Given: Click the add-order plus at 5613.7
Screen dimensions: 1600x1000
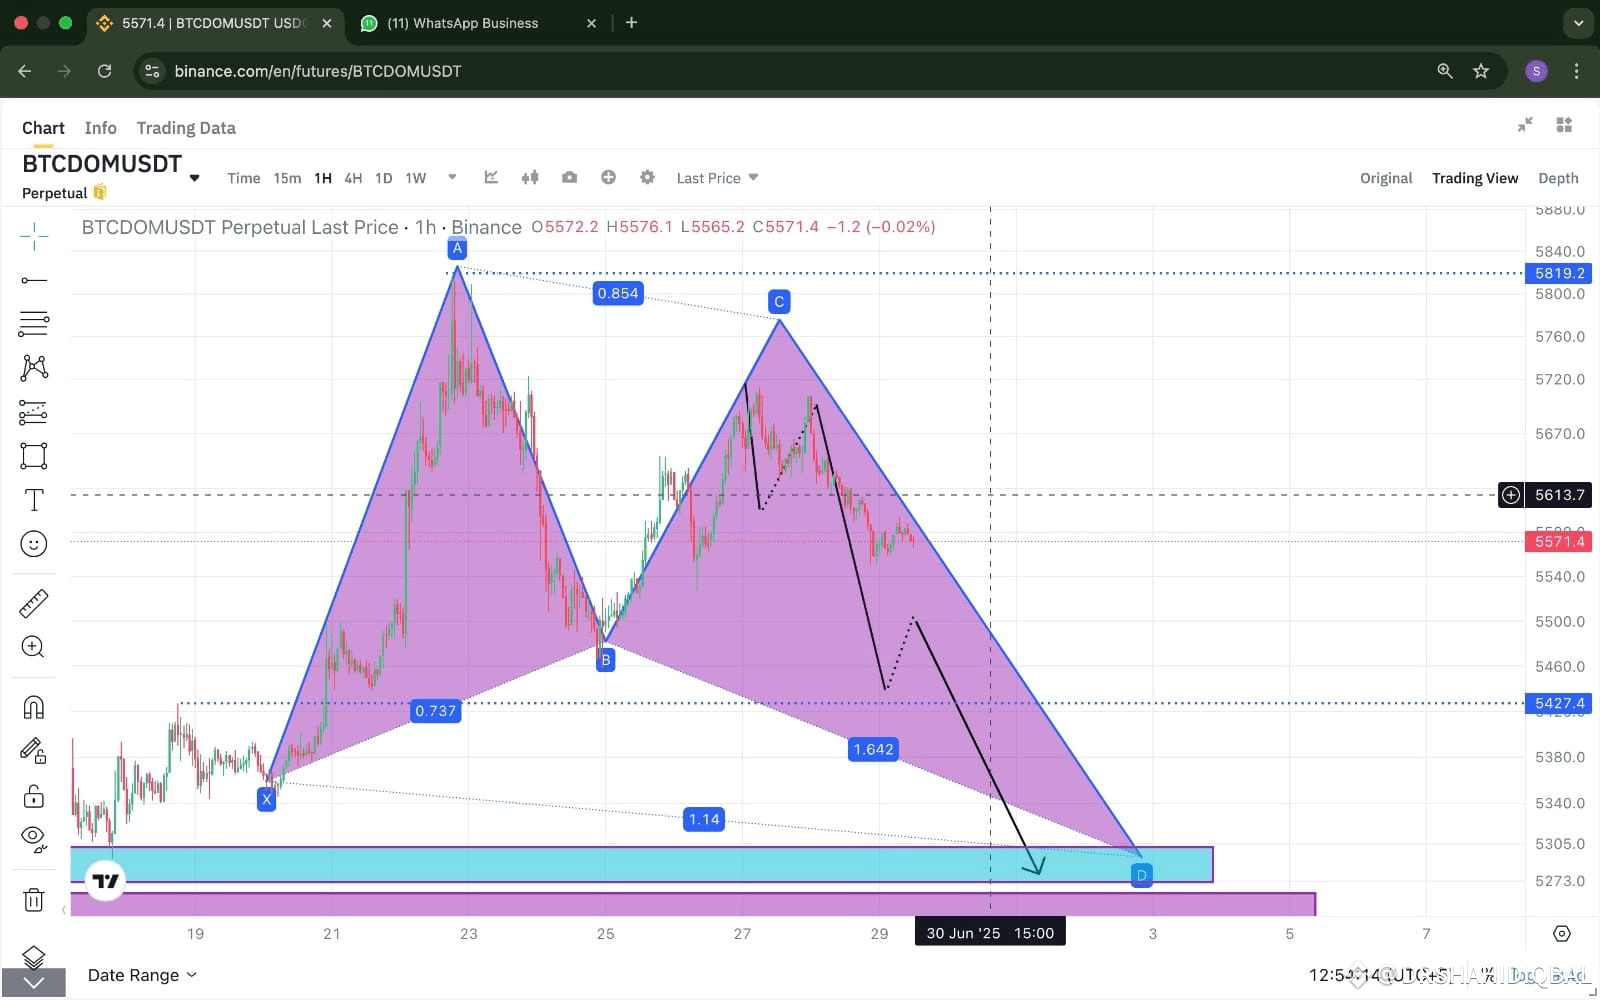Looking at the screenshot, I should coord(1511,494).
